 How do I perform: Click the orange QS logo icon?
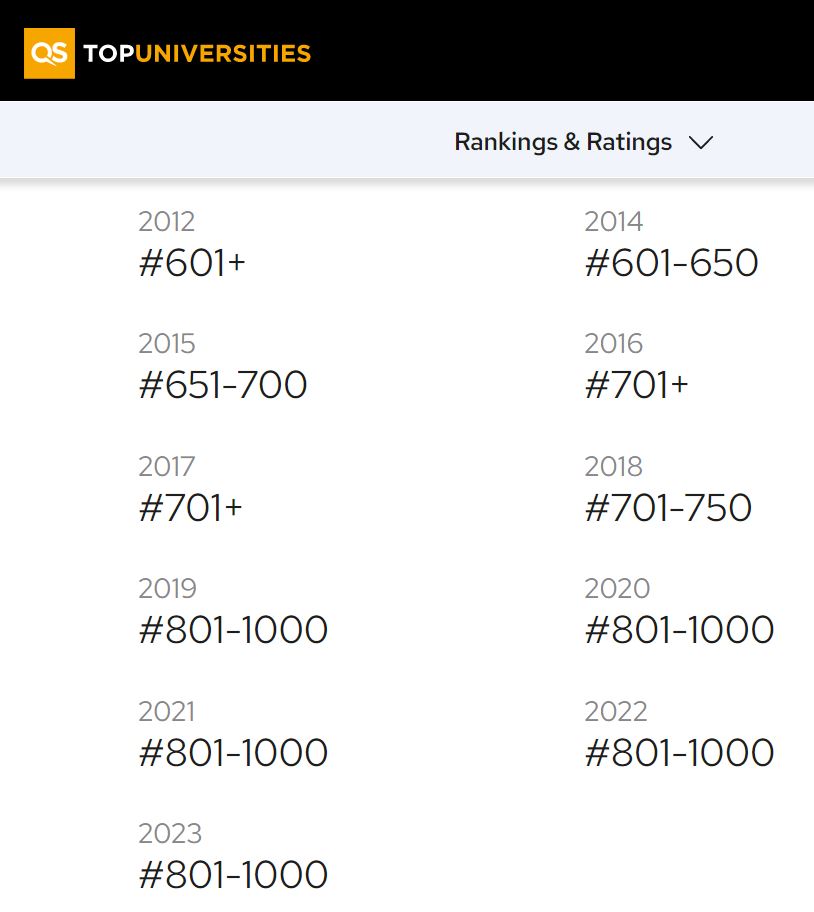[x=49, y=53]
